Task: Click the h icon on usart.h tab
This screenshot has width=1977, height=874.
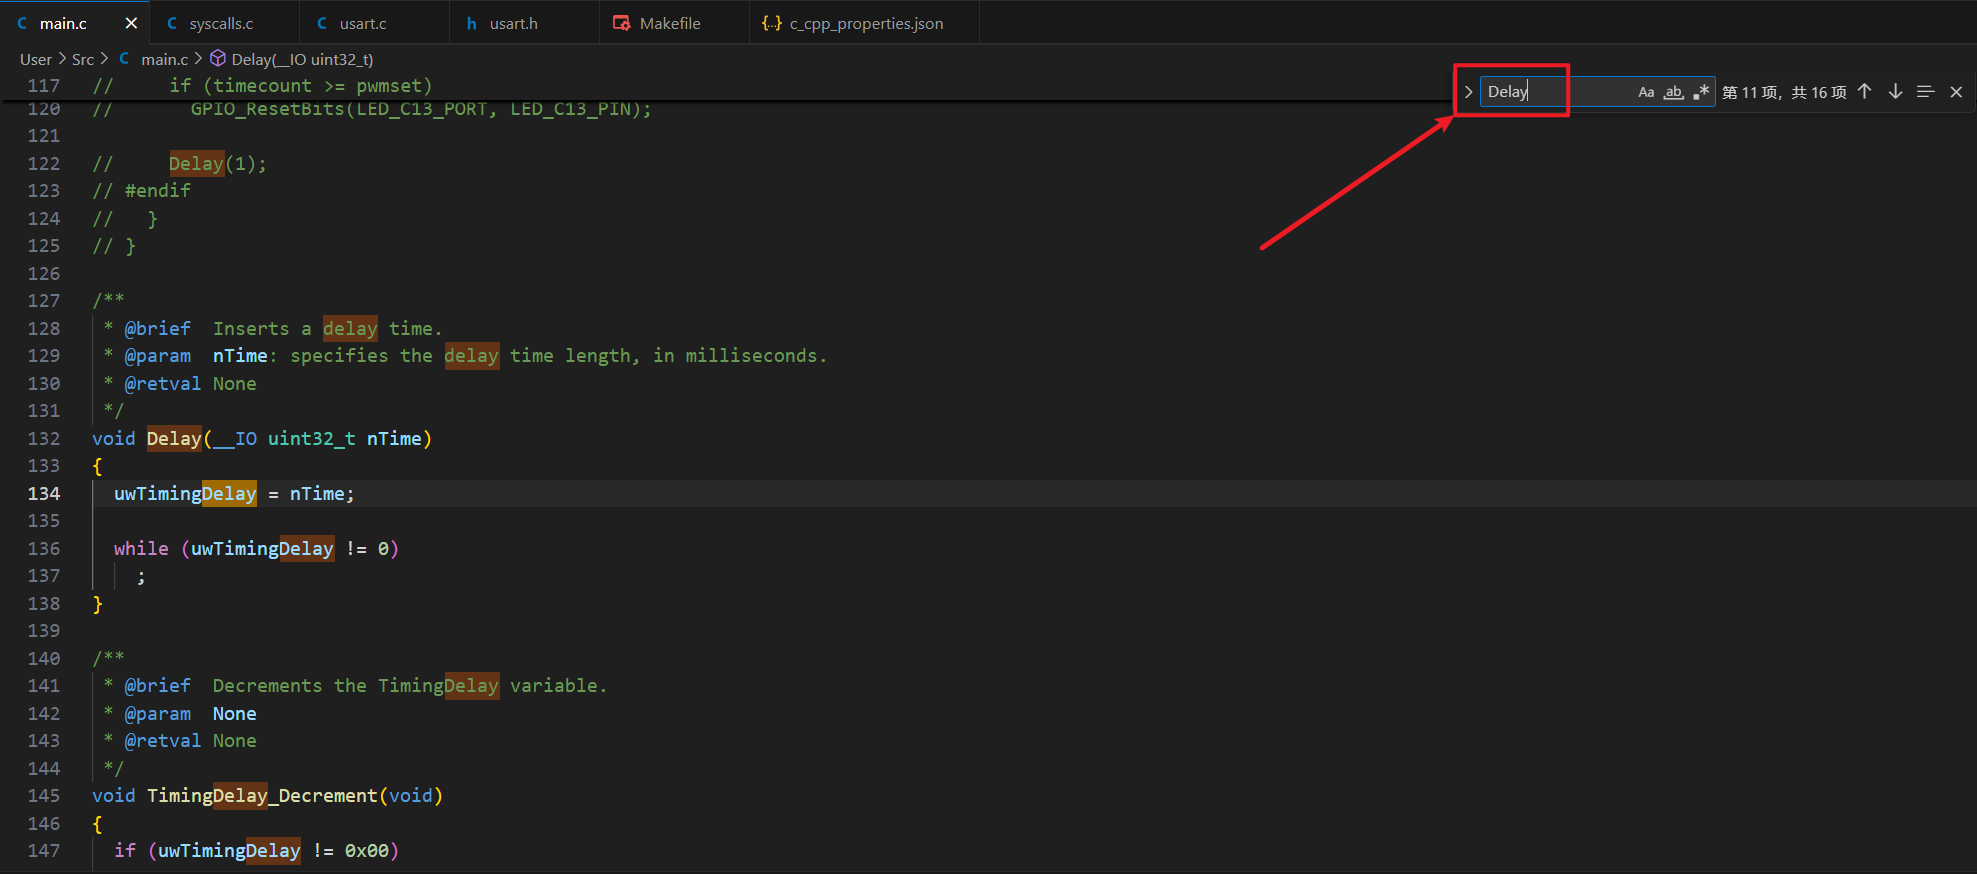Action: tap(471, 23)
